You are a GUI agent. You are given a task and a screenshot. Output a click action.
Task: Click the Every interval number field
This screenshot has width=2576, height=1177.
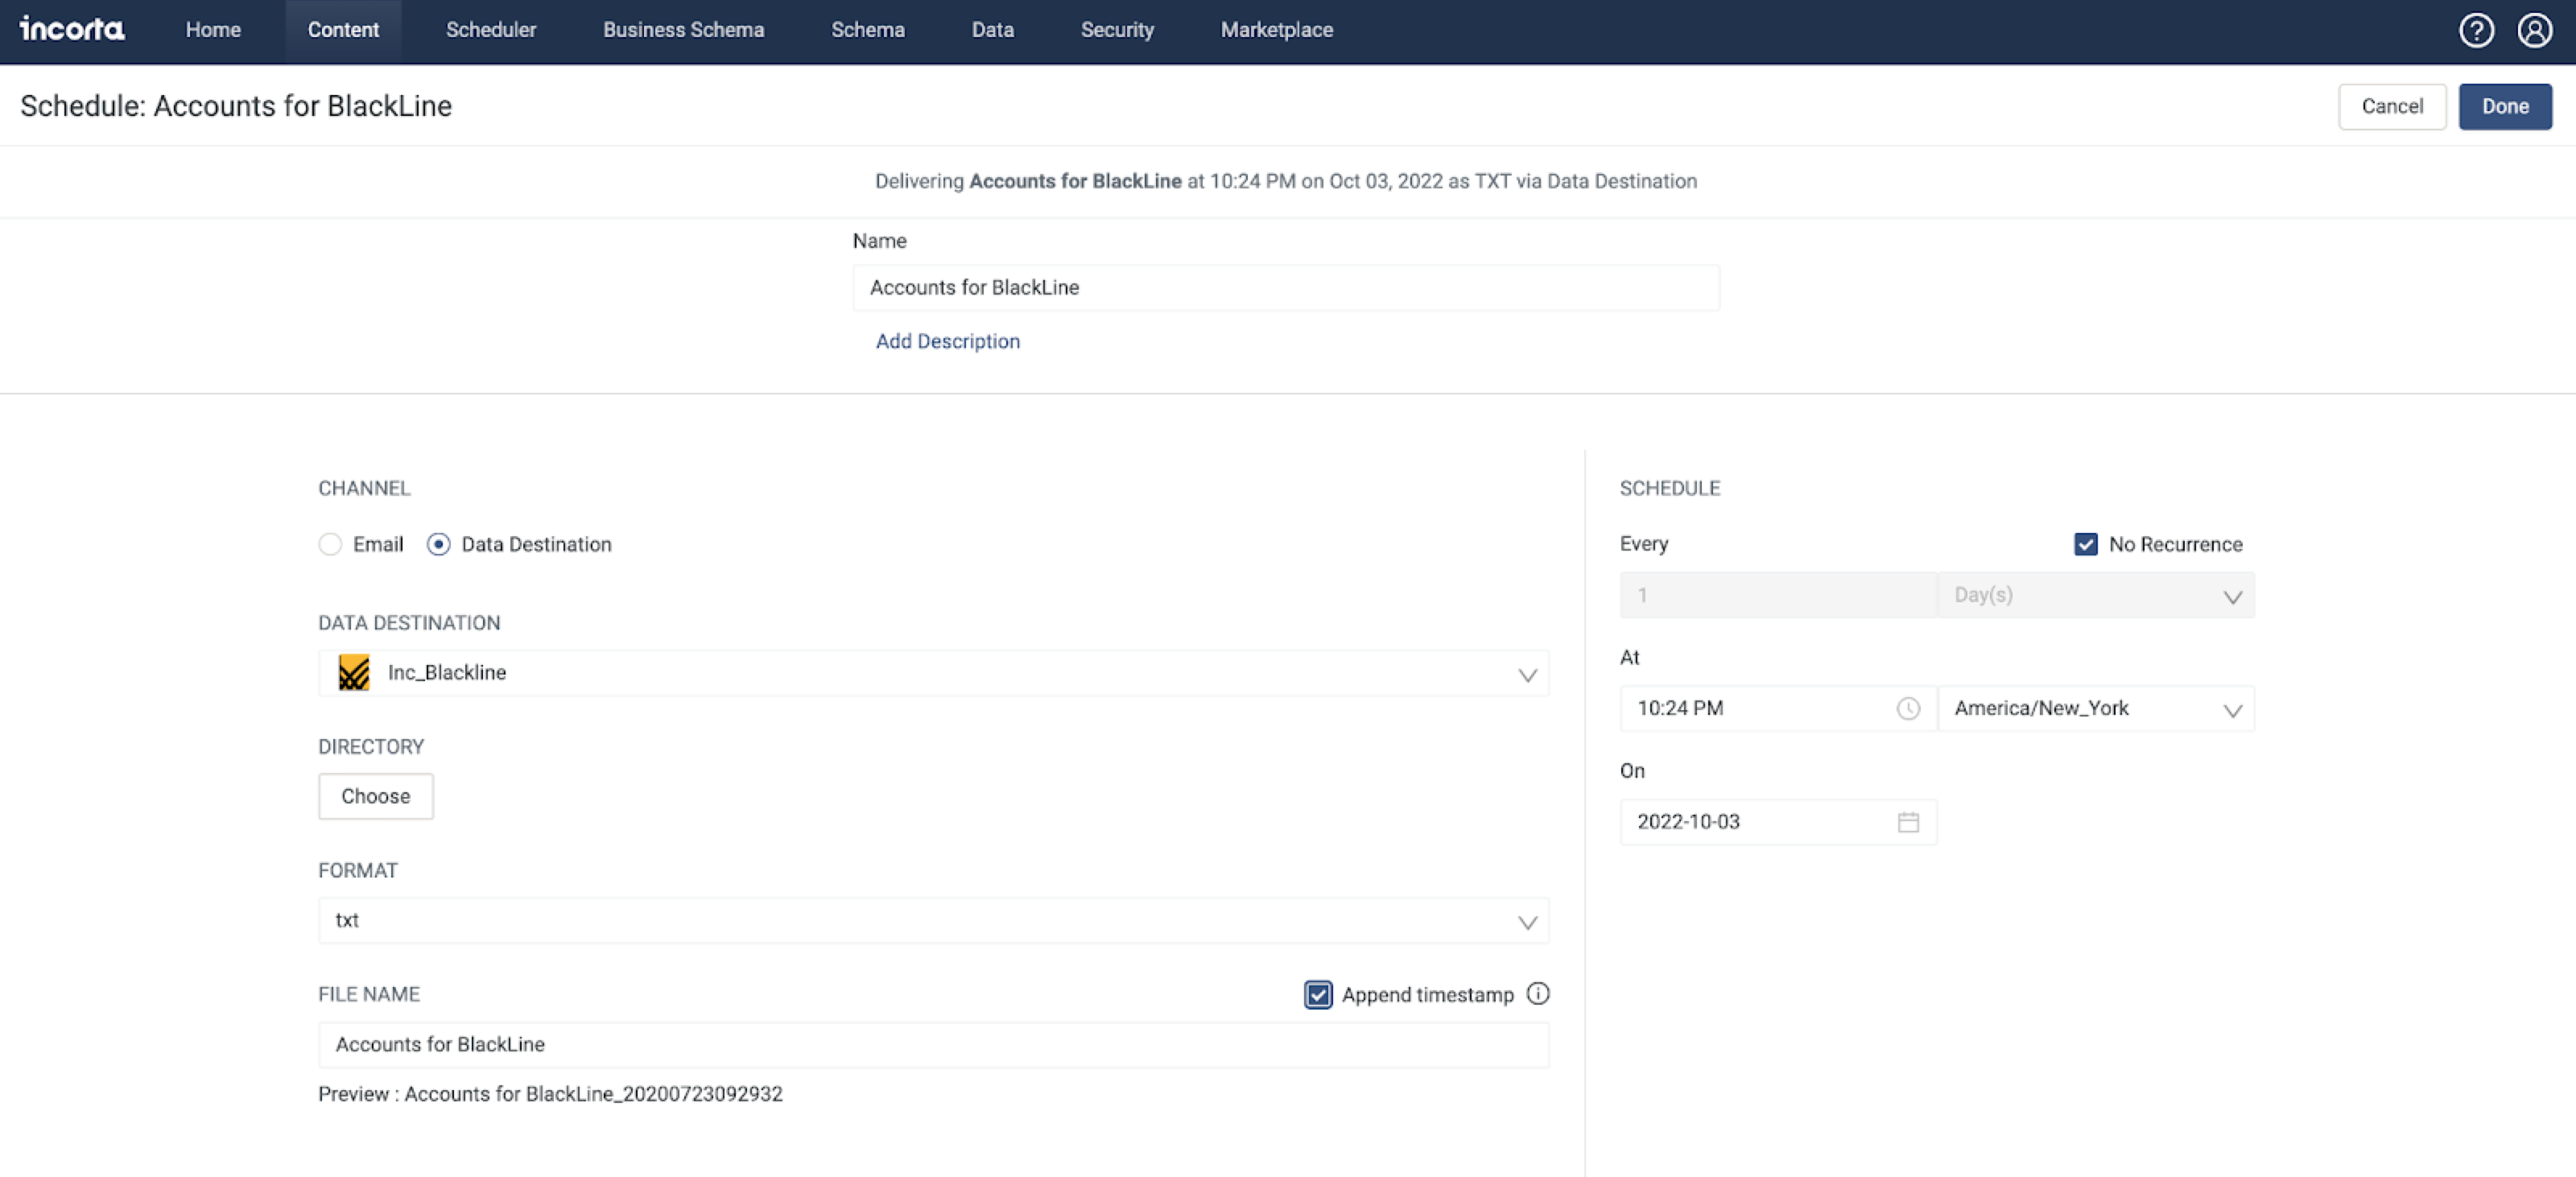[x=1778, y=595]
